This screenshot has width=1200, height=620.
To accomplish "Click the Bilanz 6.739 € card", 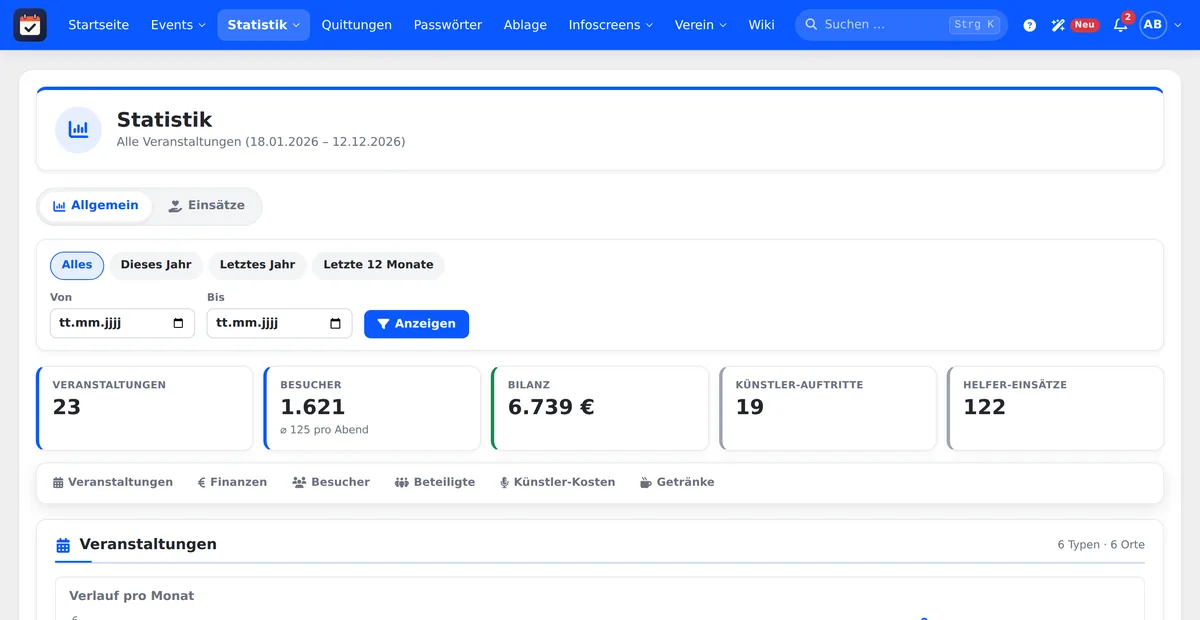I will (600, 408).
